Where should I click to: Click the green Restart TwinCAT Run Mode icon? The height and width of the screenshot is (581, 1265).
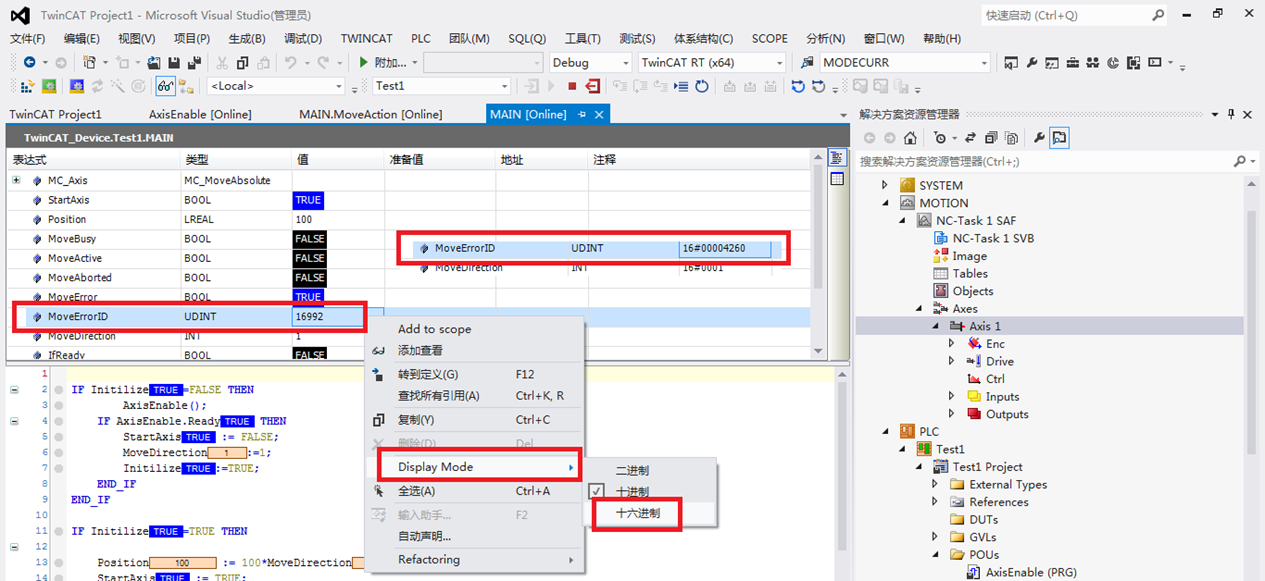49,86
